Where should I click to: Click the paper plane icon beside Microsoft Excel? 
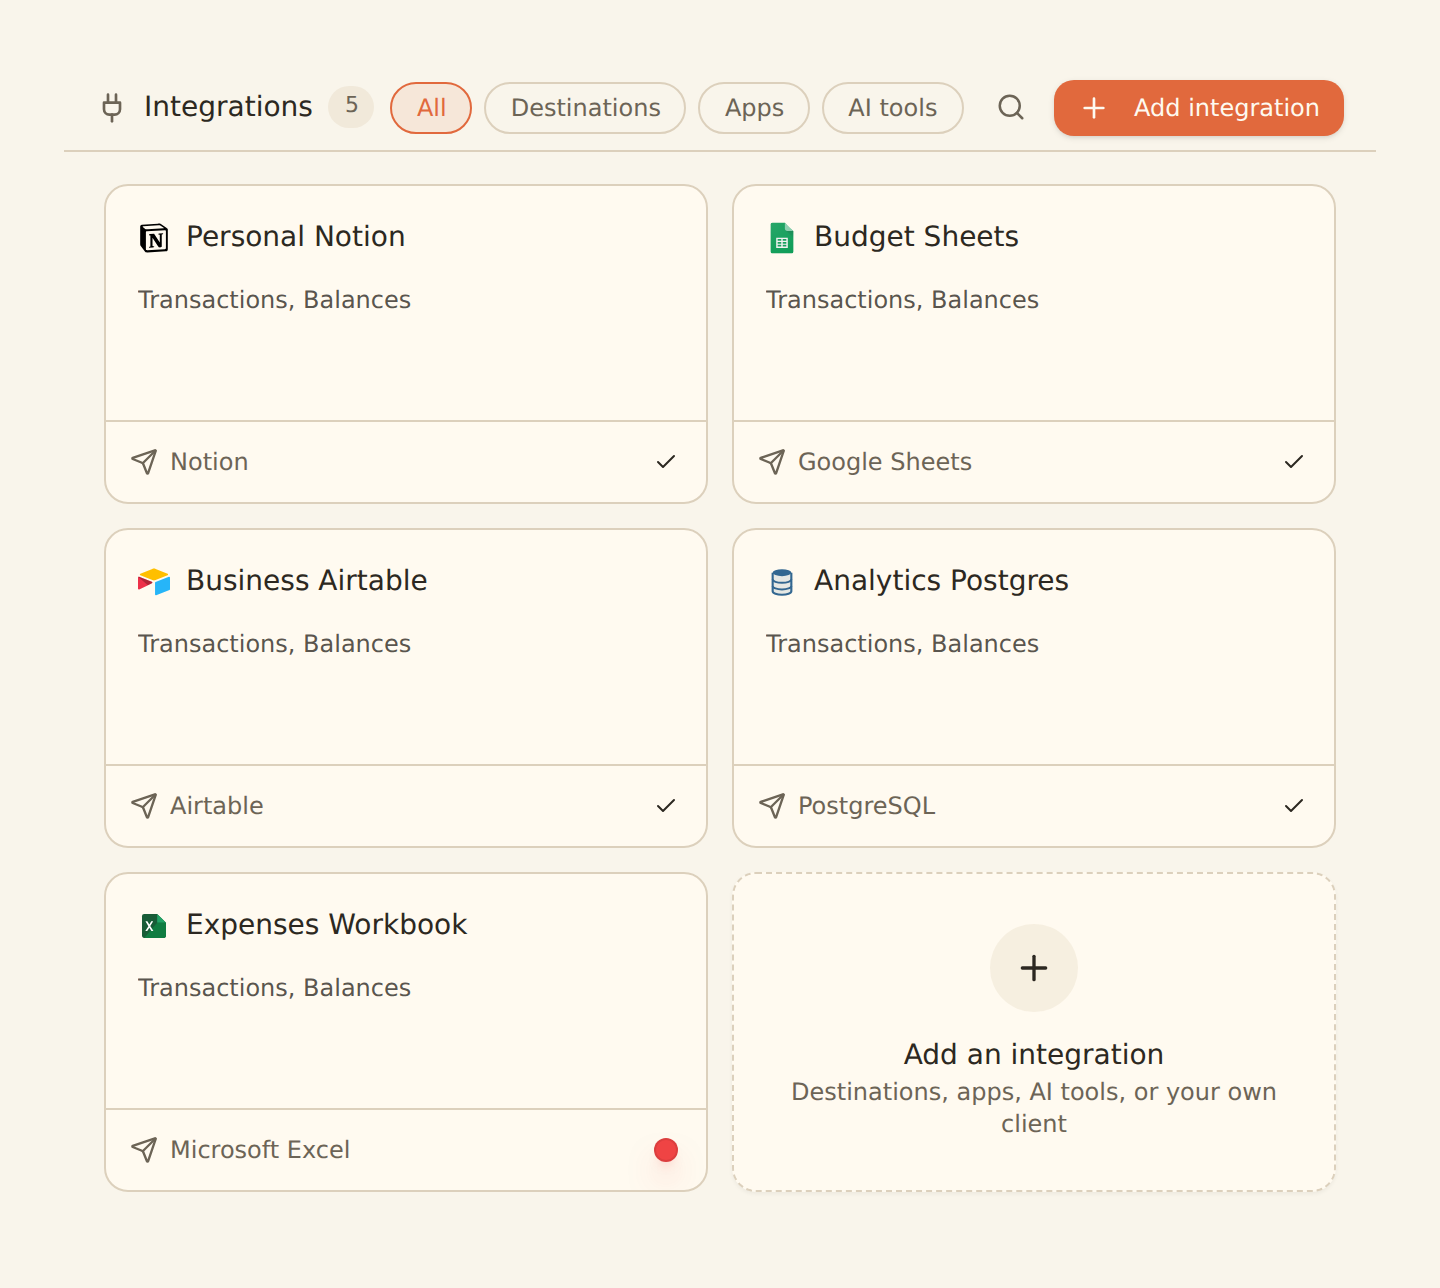(144, 1149)
